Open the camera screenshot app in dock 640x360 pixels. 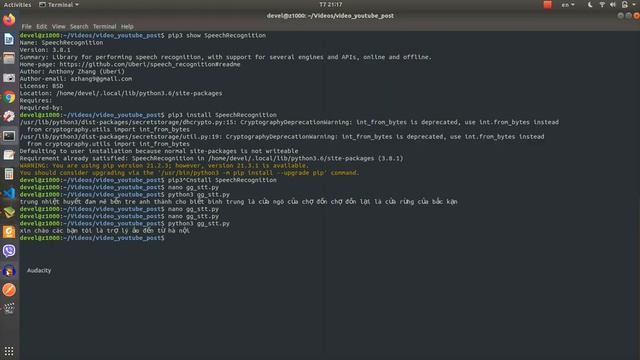click(x=9, y=78)
